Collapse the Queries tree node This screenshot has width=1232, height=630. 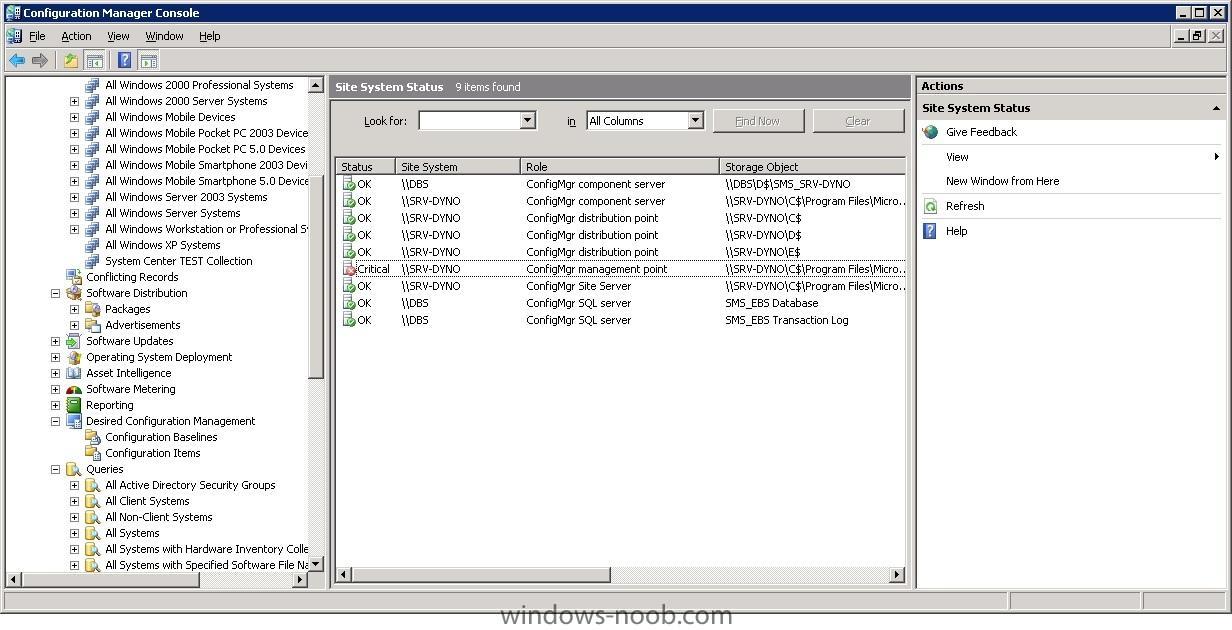[x=55, y=469]
